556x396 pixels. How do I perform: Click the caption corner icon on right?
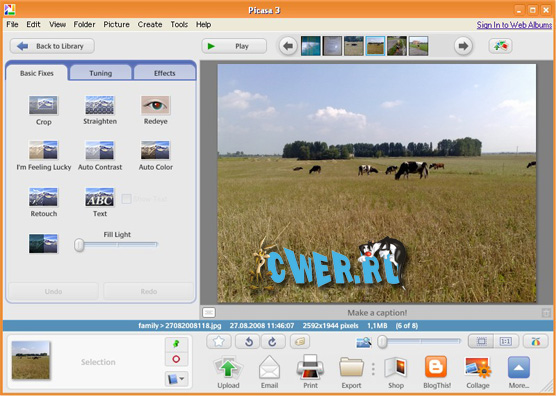click(x=545, y=313)
